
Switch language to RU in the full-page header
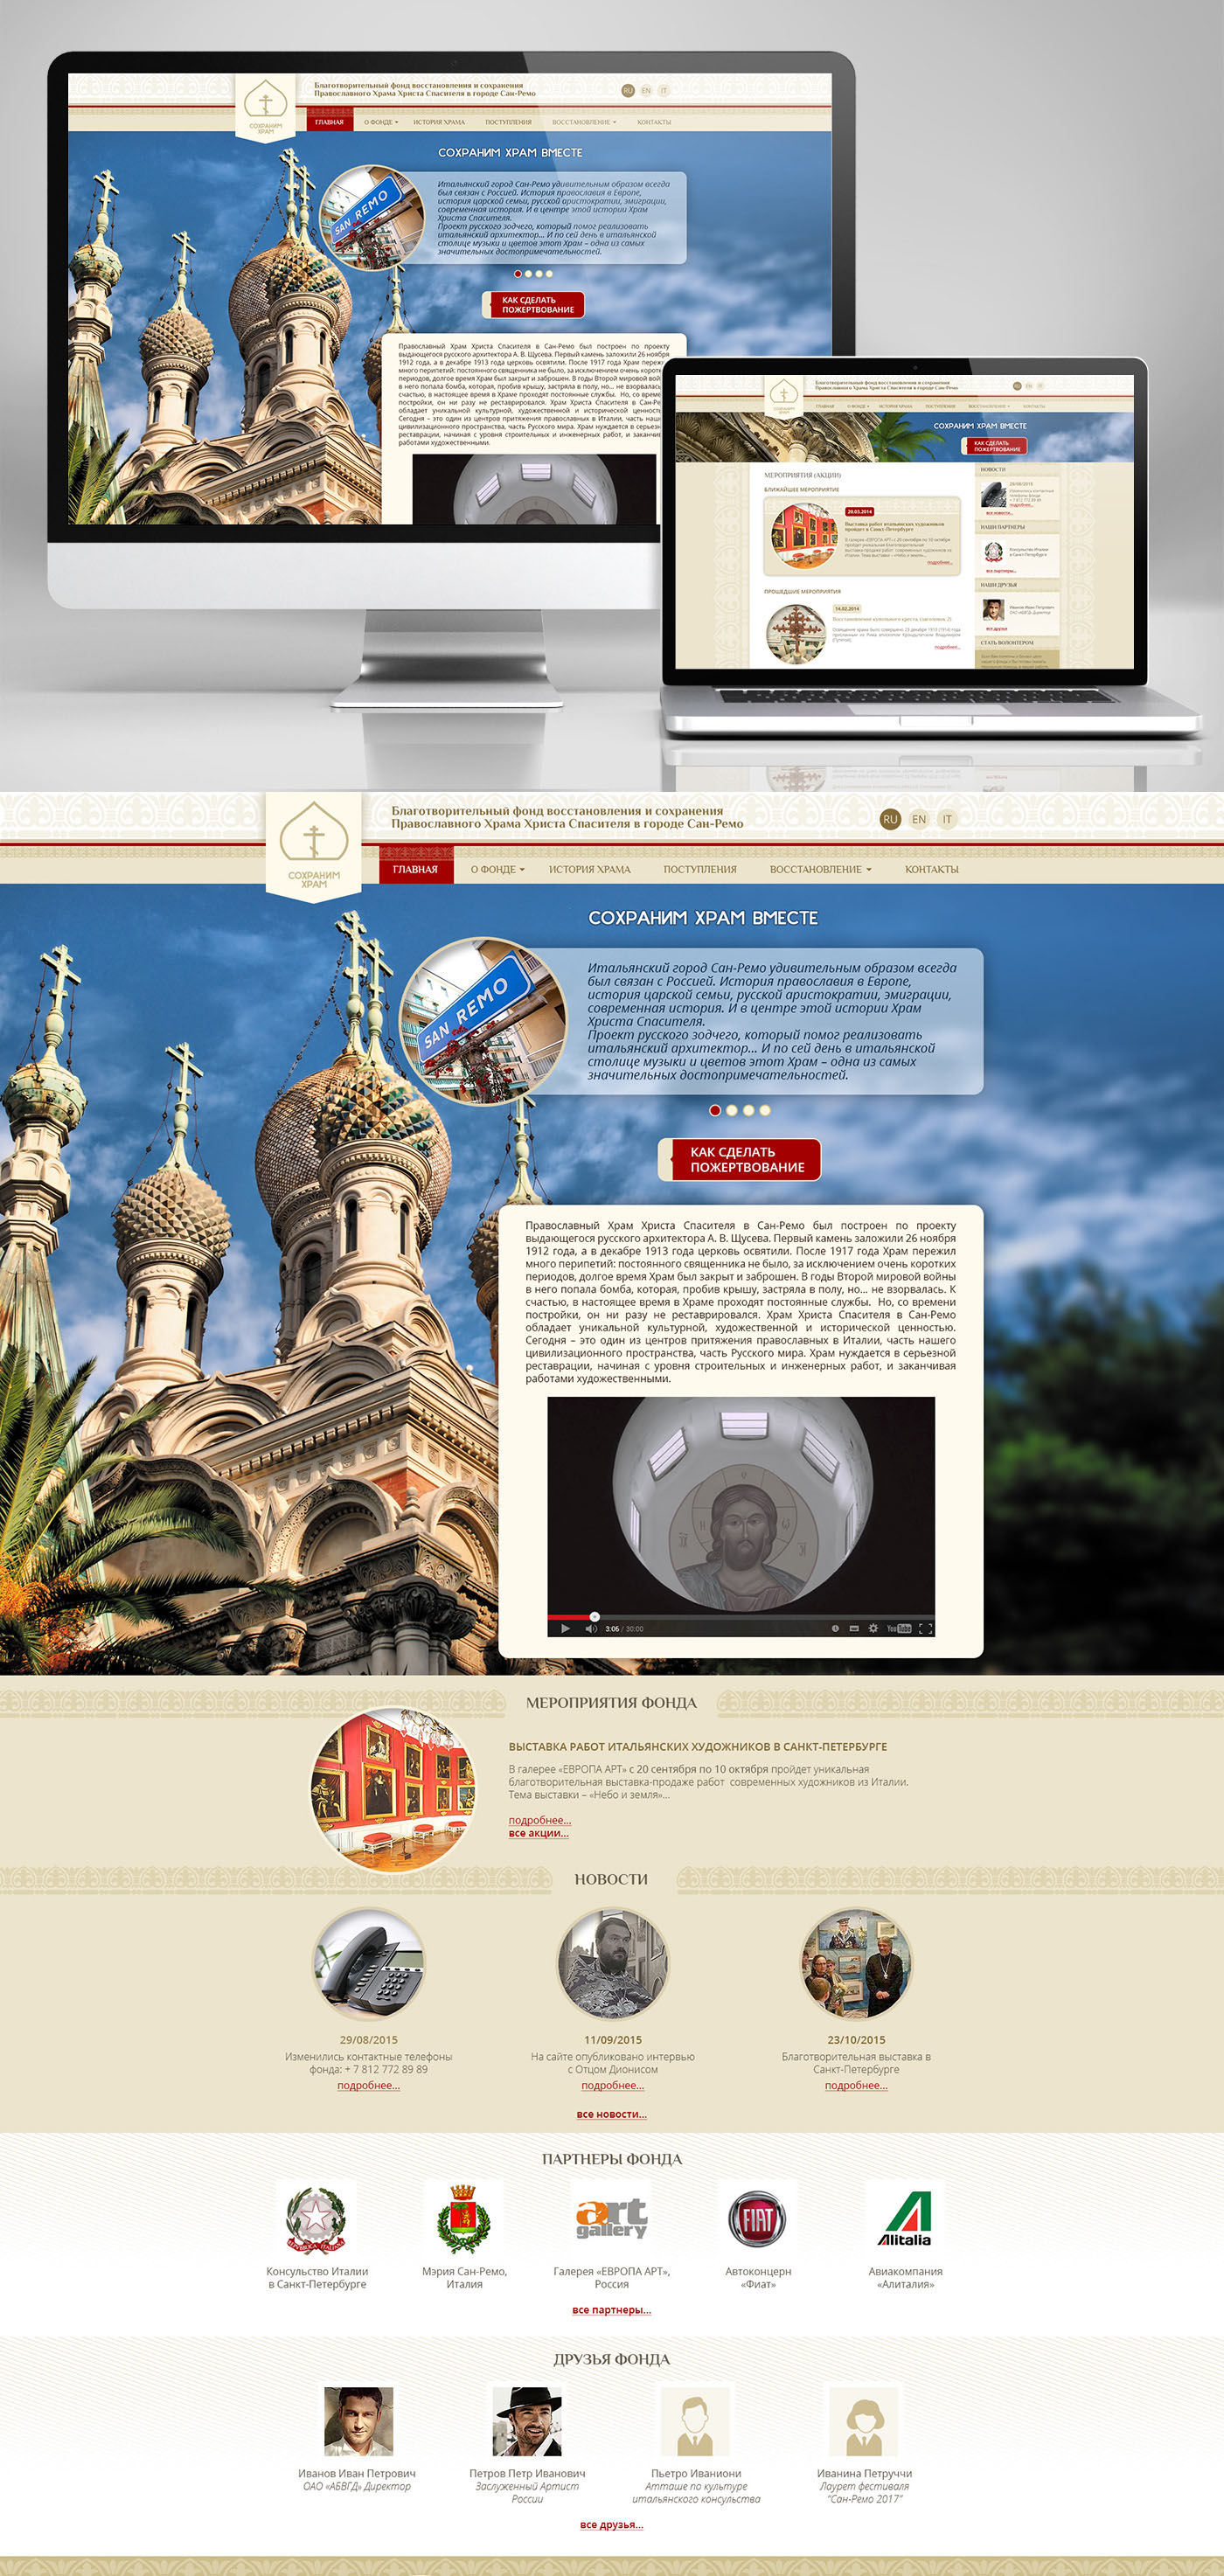click(890, 819)
